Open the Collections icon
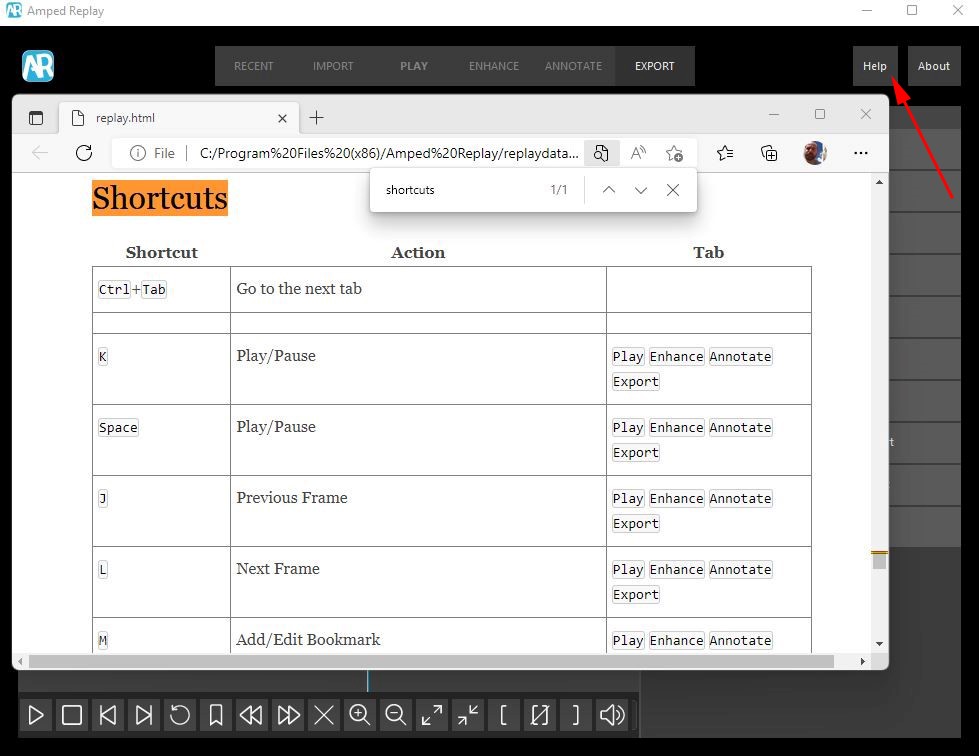Screen dimensions: 979x756 769,153
